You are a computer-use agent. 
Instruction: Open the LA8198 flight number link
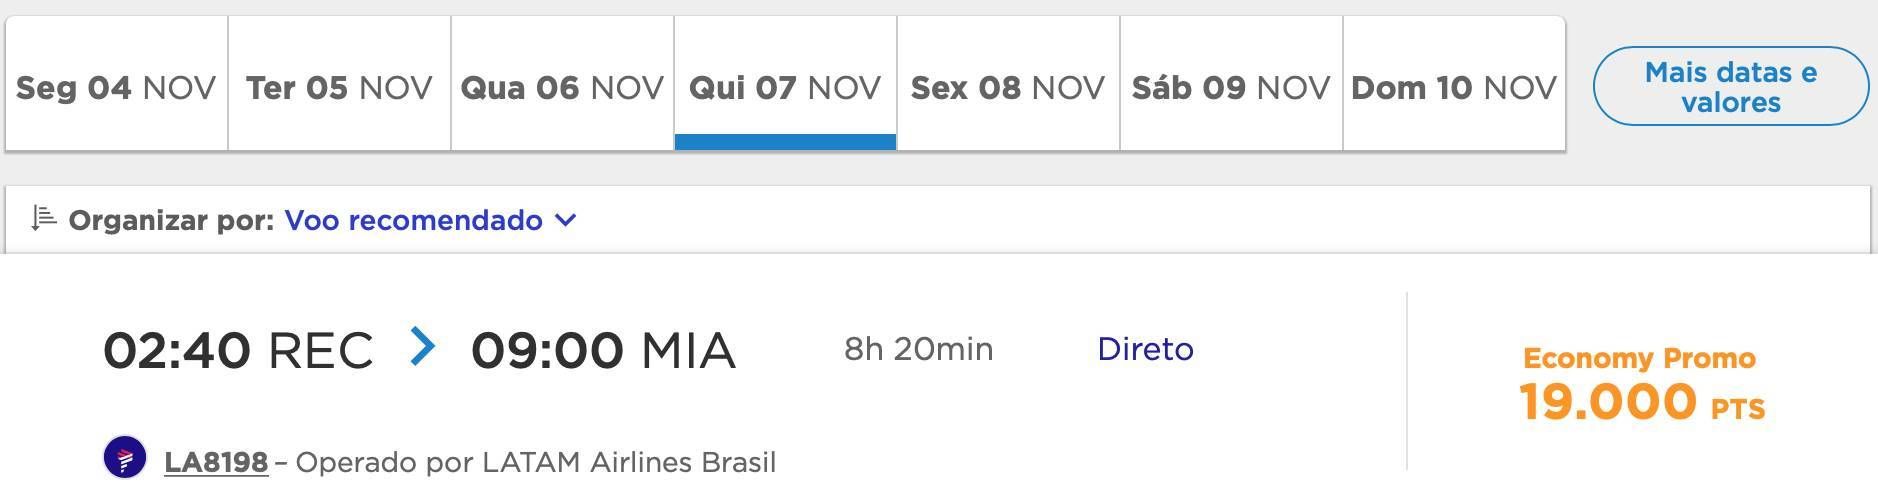click(216, 462)
